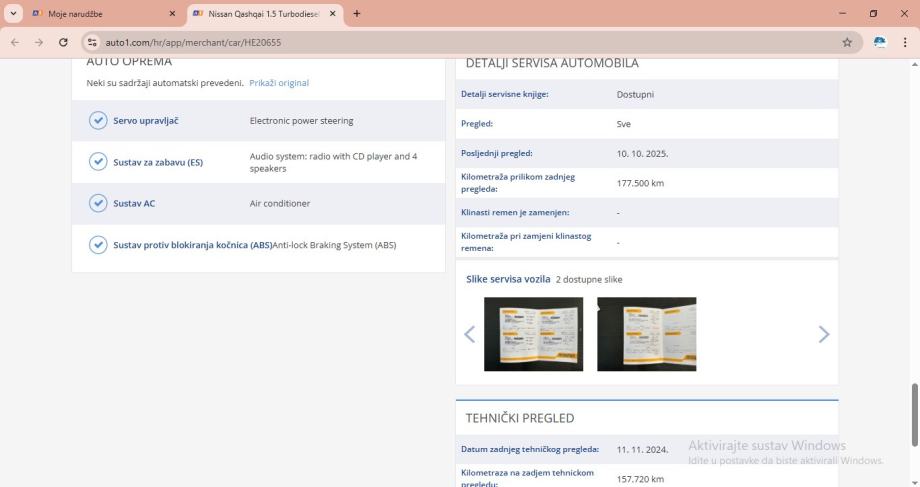
Task: Reload the current page
Action: [x=64, y=42]
